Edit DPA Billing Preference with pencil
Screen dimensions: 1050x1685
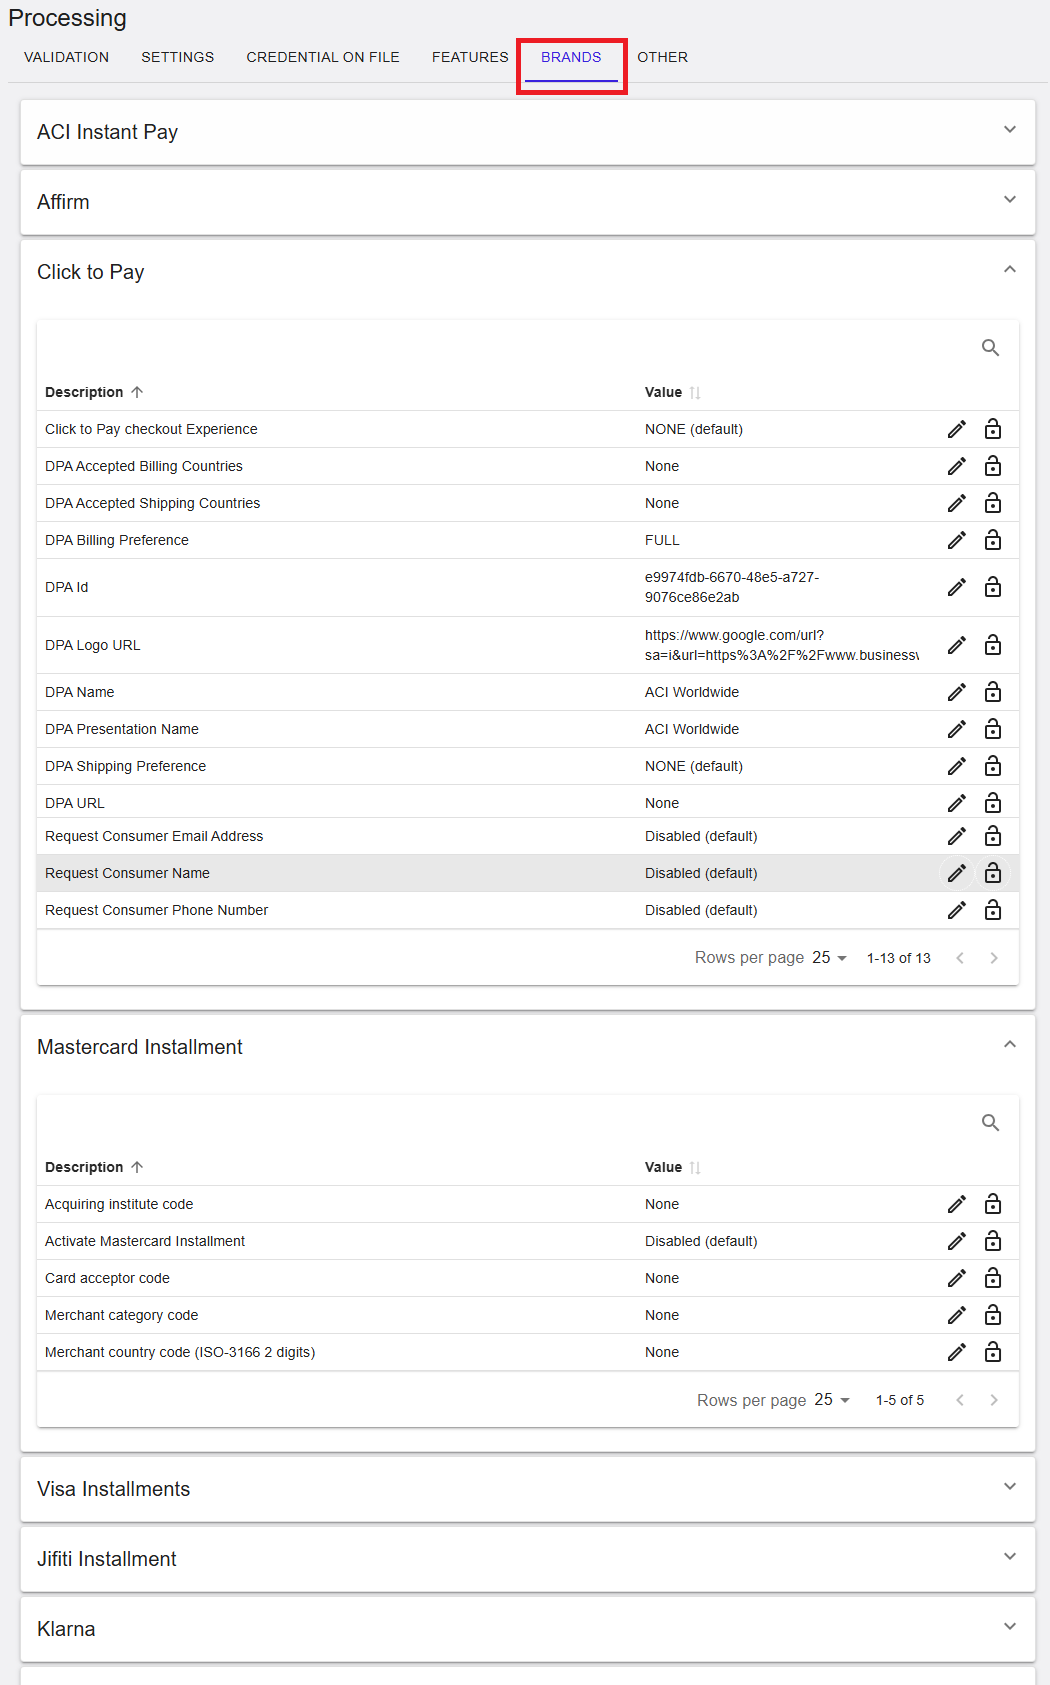pos(957,540)
